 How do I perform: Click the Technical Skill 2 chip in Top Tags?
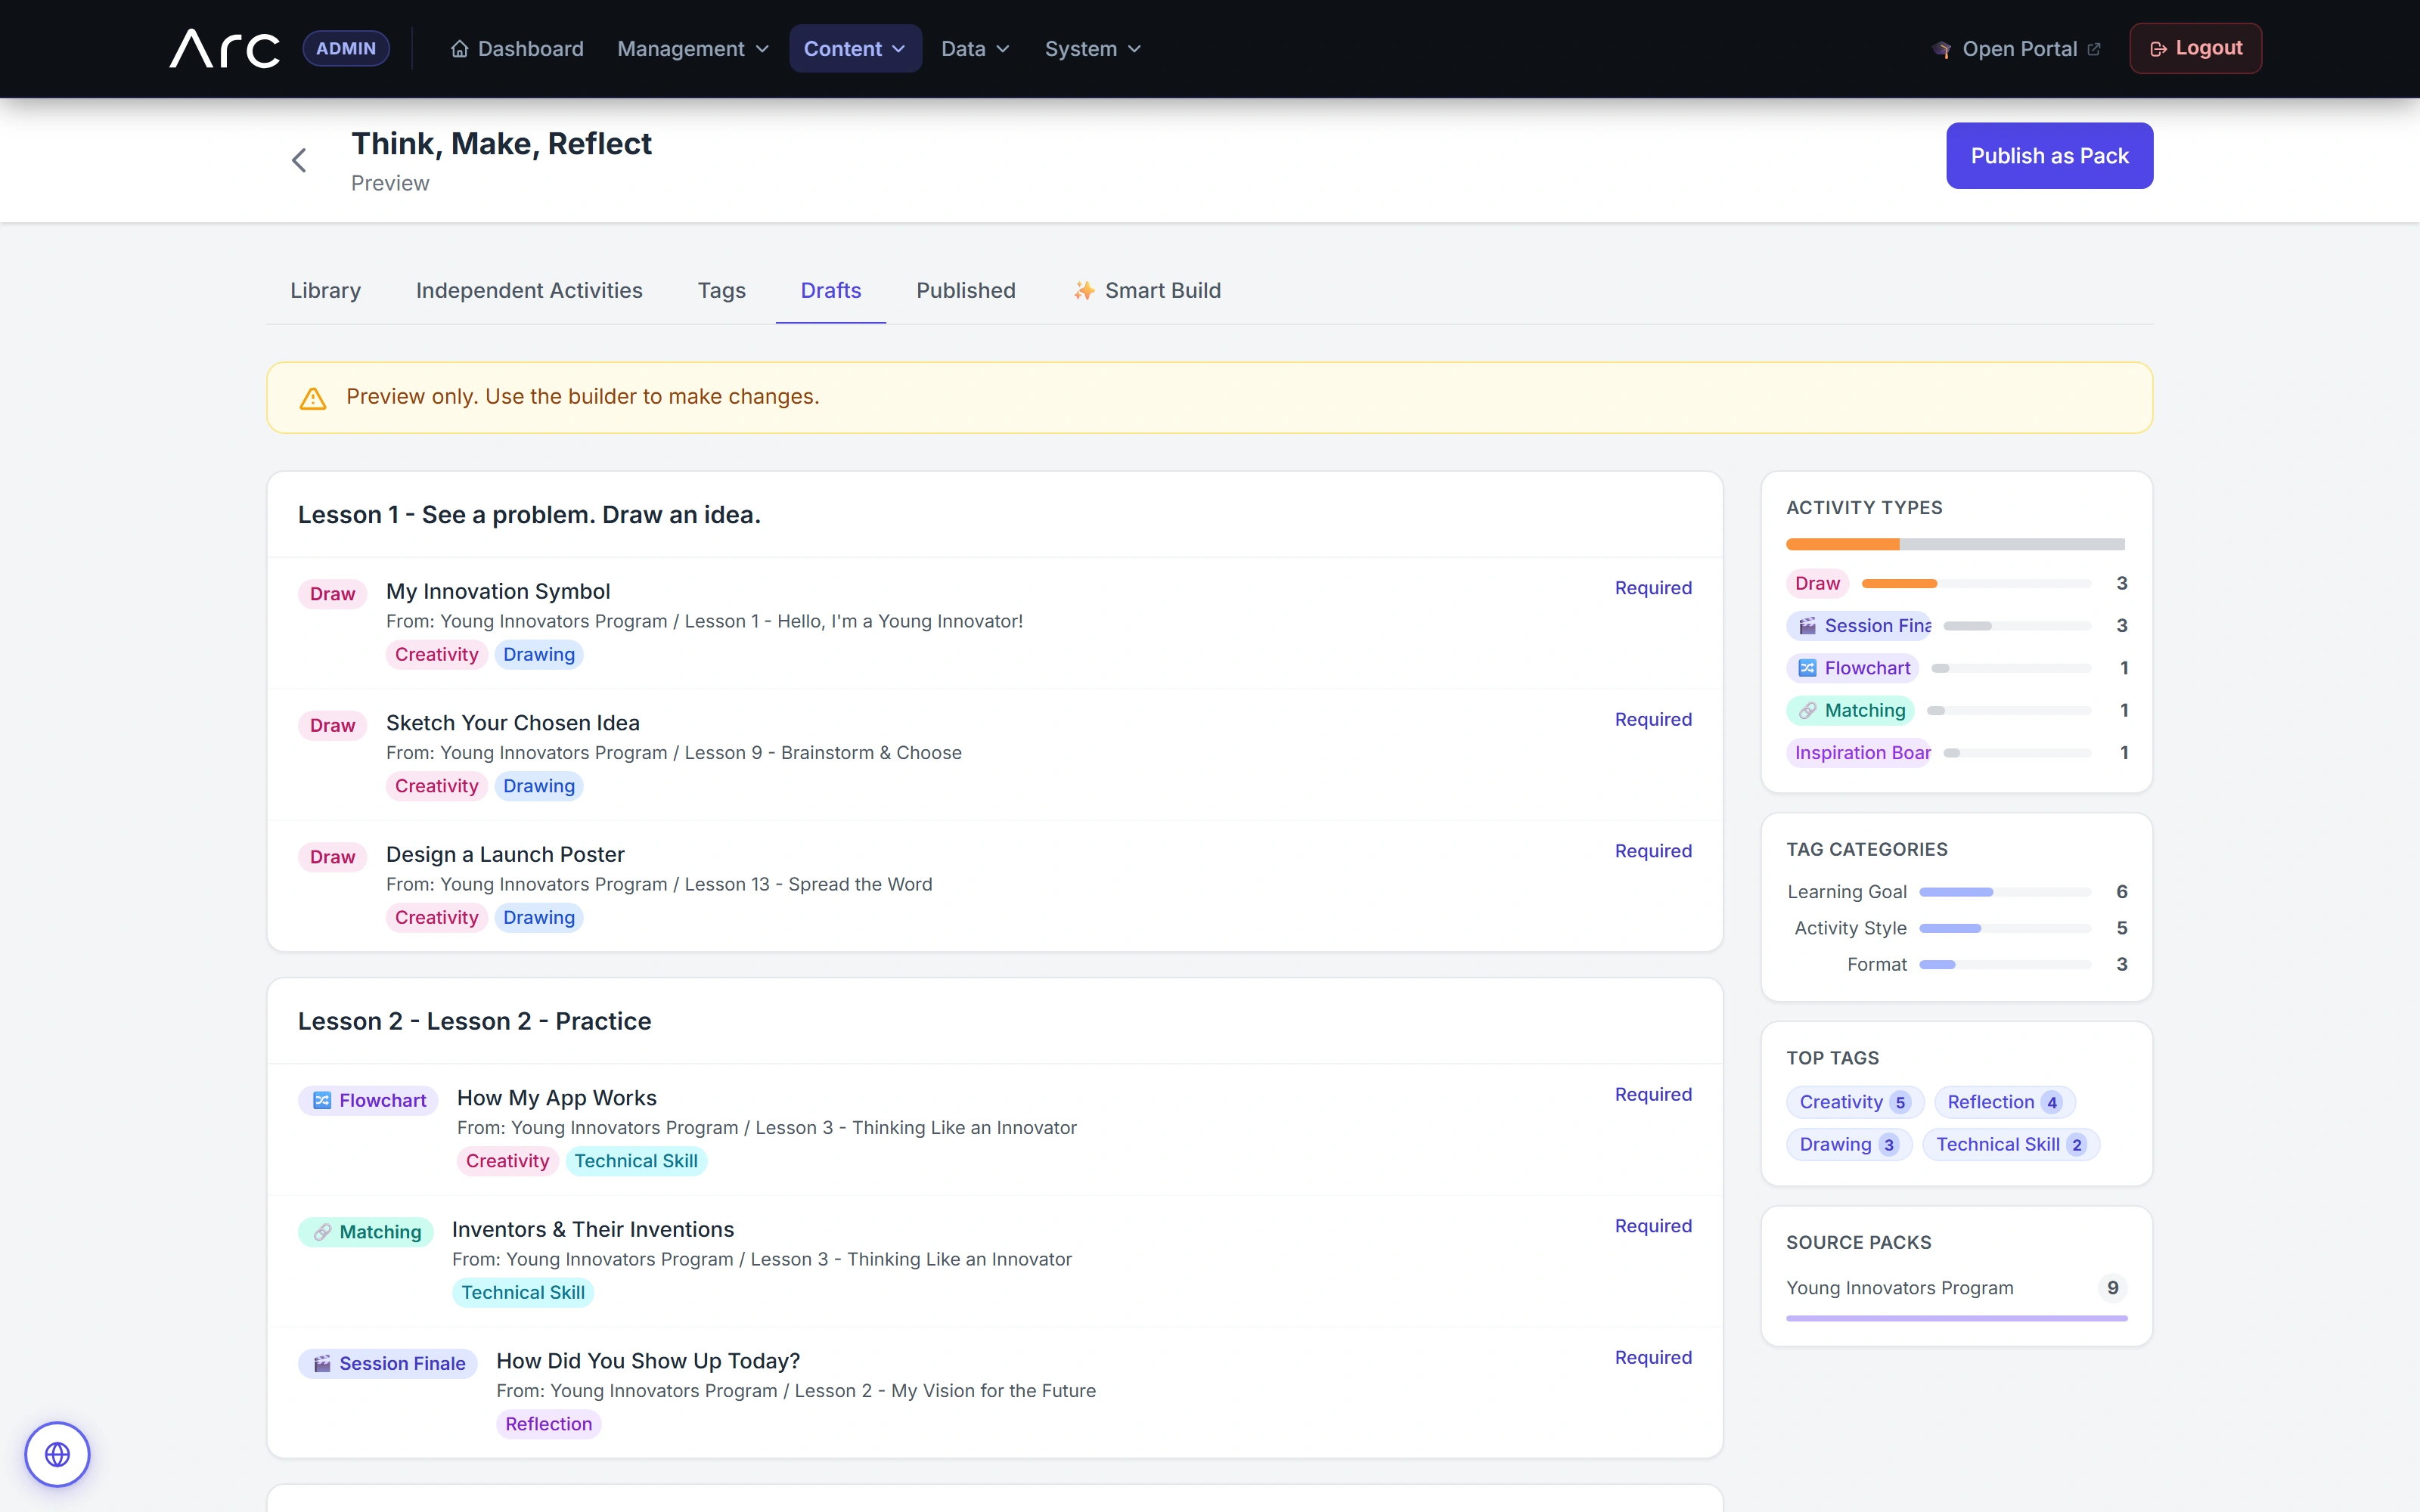[x=2010, y=1144]
